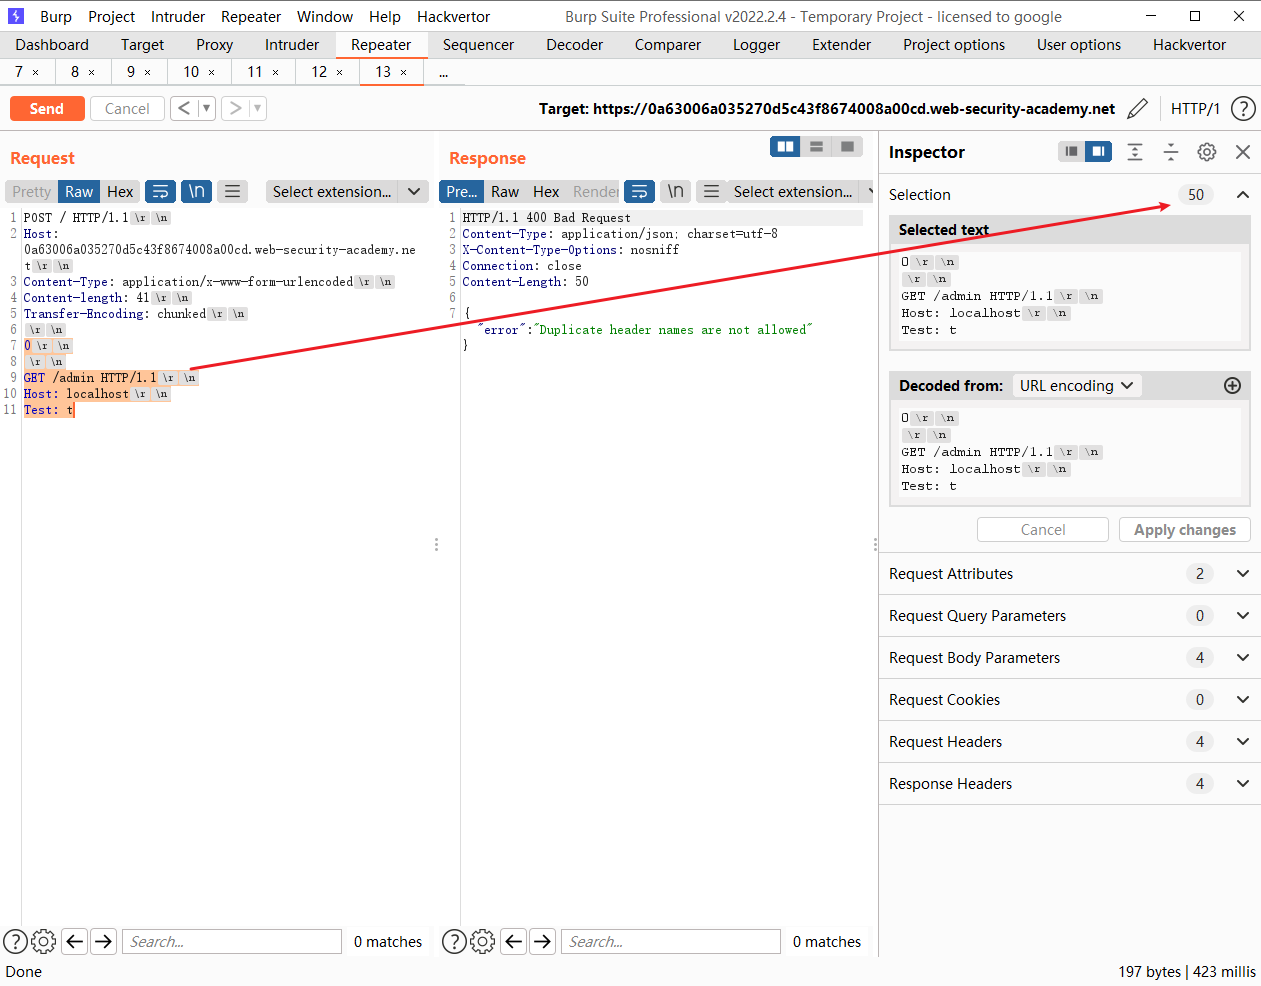This screenshot has height=986, width=1261.
Task: Switch to top-bottom request/response layout
Action: (x=817, y=147)
